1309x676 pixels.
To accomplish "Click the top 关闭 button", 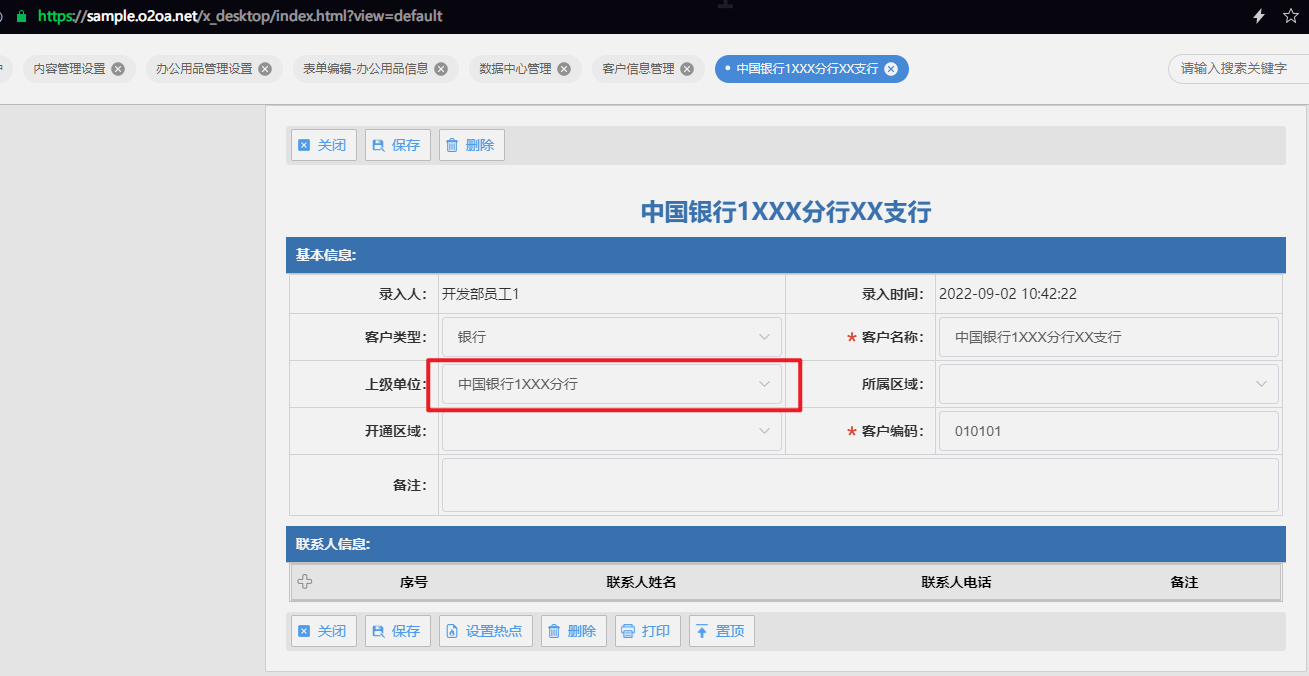I will coord(324,145).
